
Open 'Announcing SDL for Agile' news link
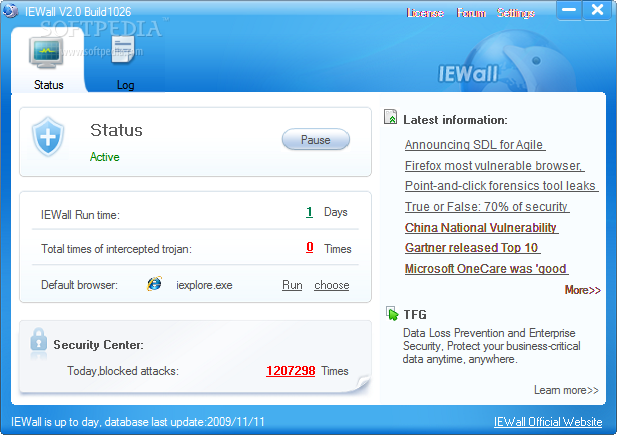[475, 144]
